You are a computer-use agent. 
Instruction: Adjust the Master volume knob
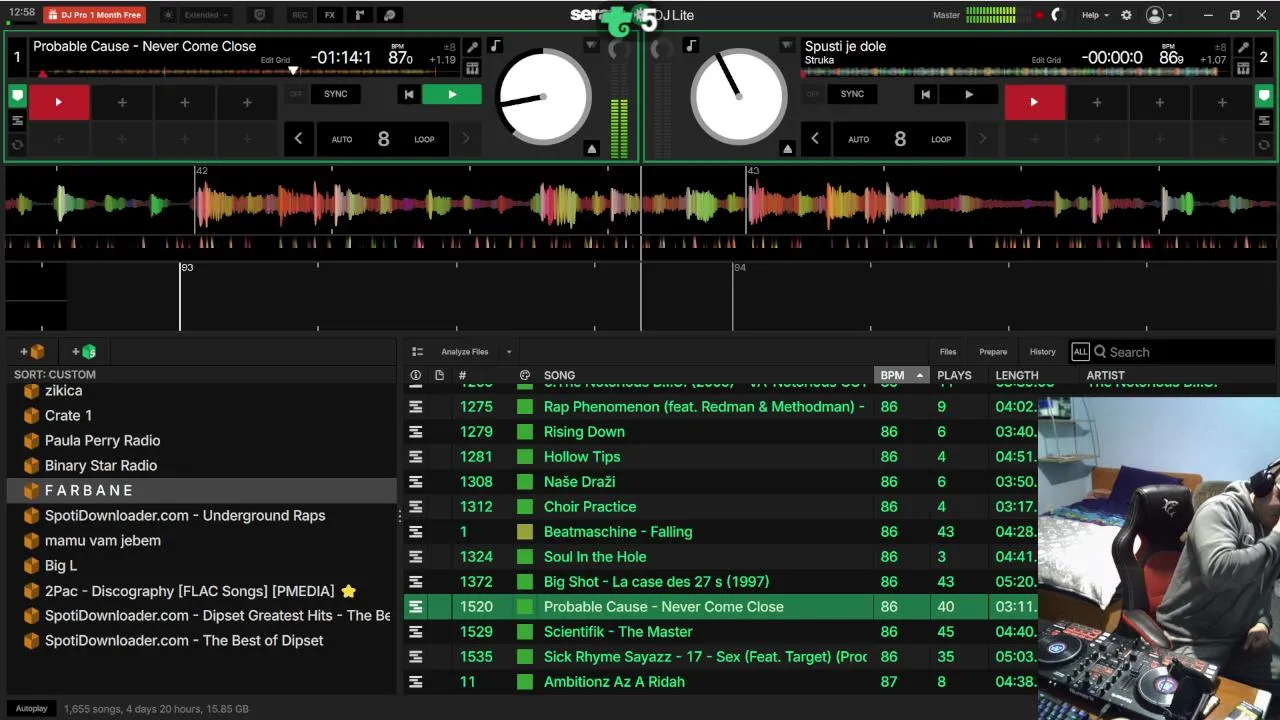click(x=1059, y=15)
